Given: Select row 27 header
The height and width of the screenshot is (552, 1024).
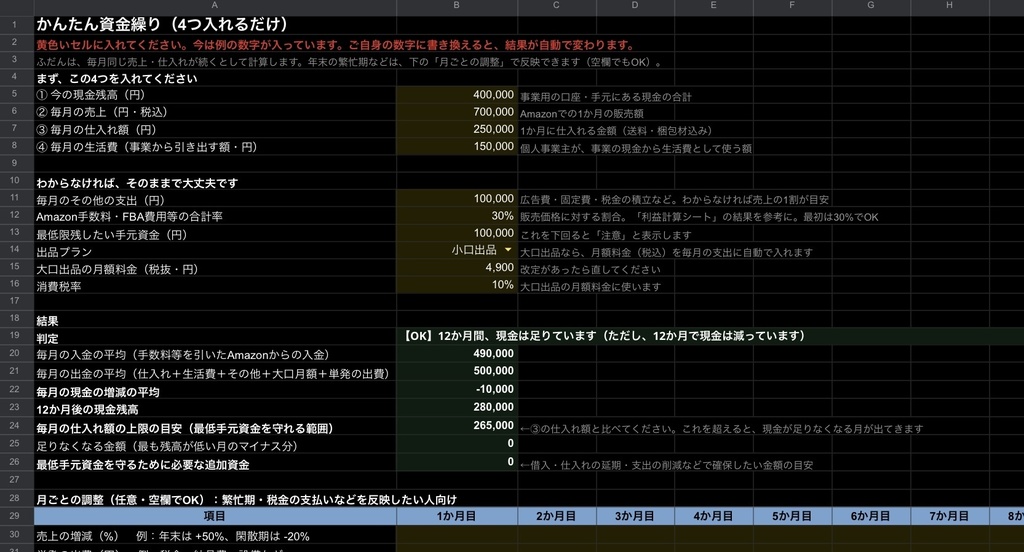Looking at the screenshot, I should pos(16,479).
